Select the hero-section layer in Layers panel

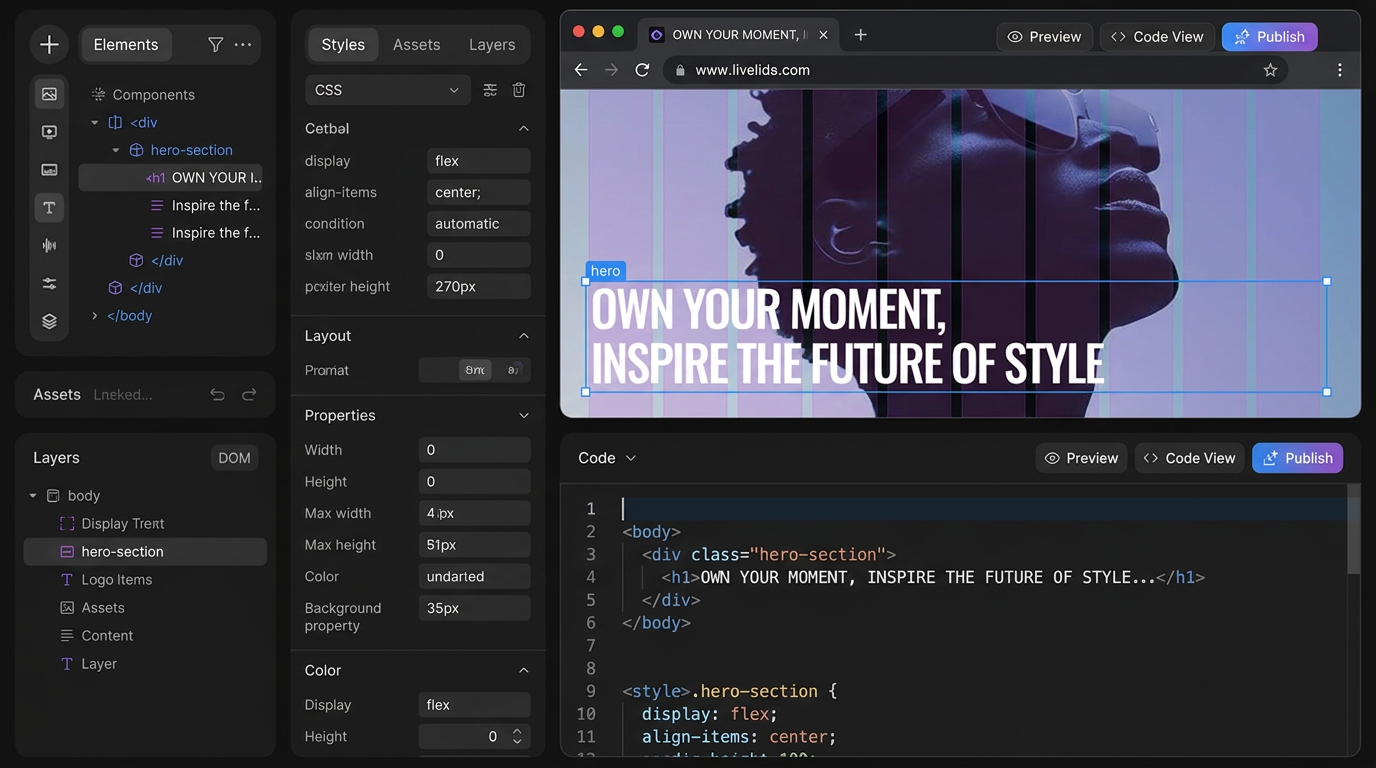[145, 552]
